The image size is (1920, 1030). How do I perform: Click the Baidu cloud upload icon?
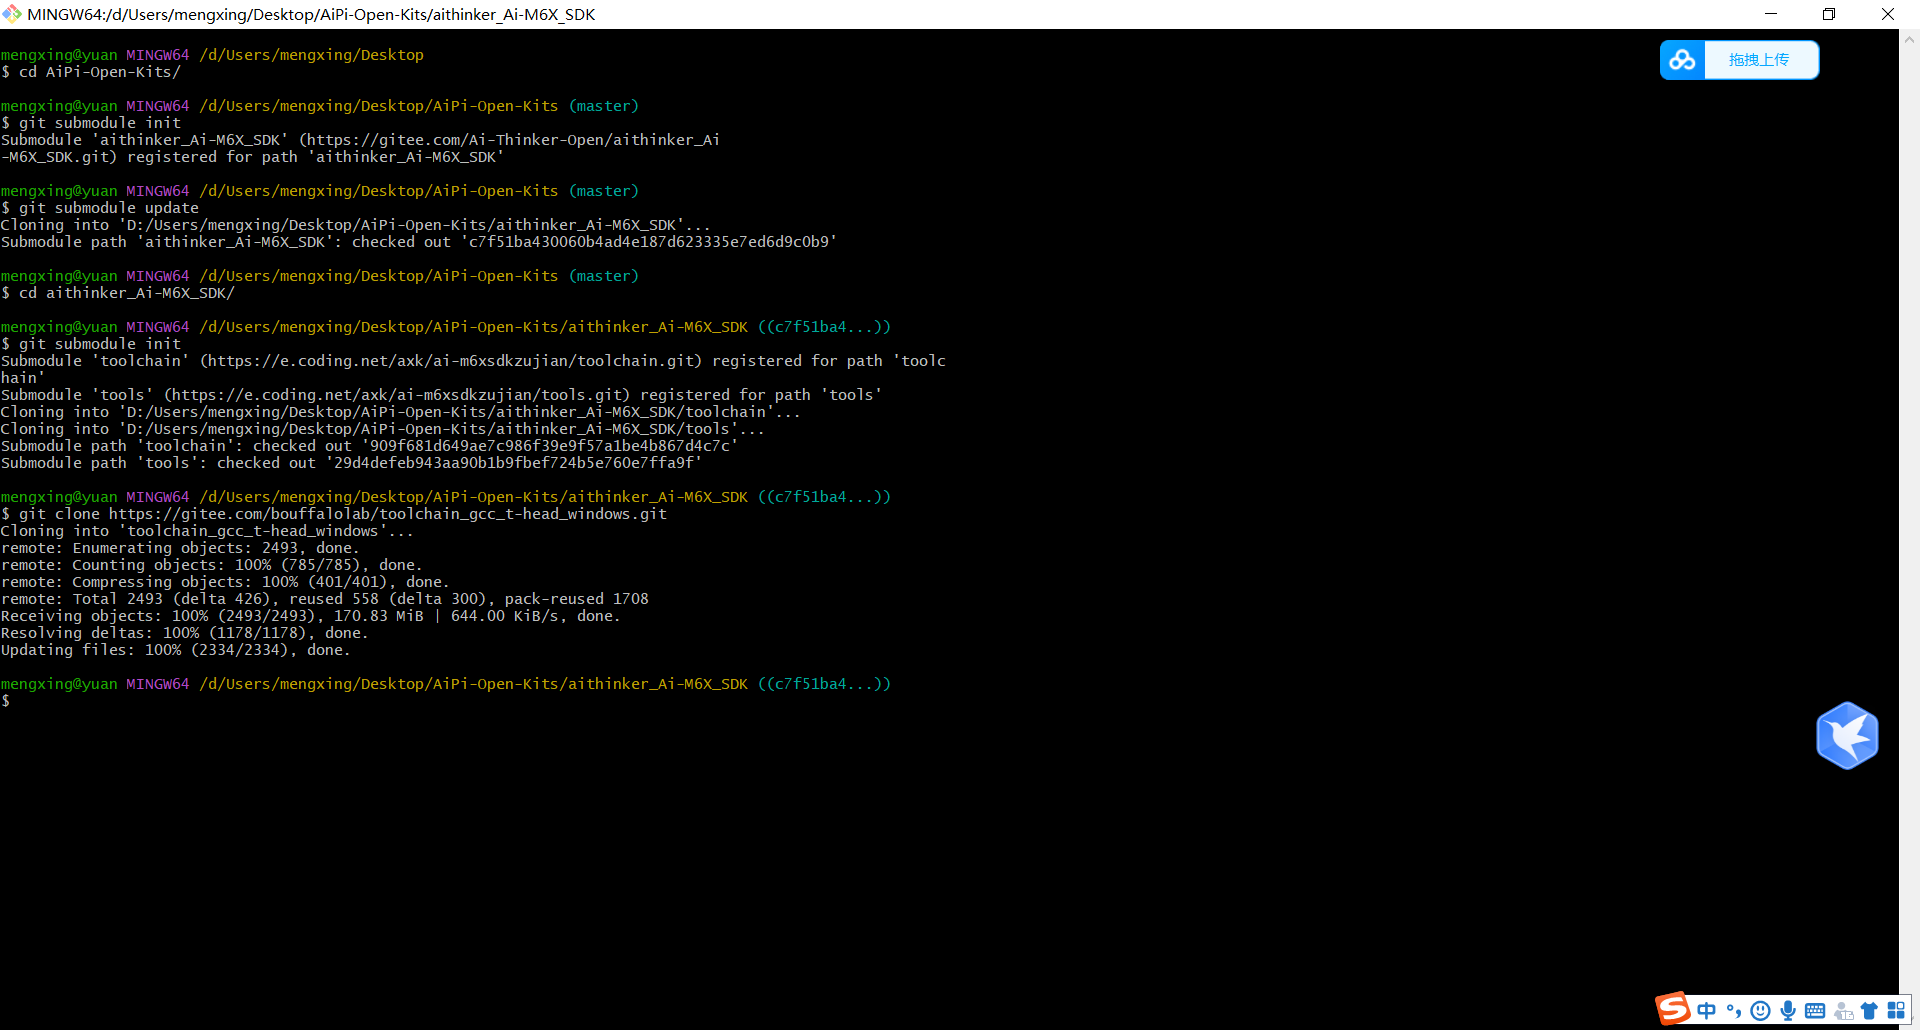point(1682,60)
